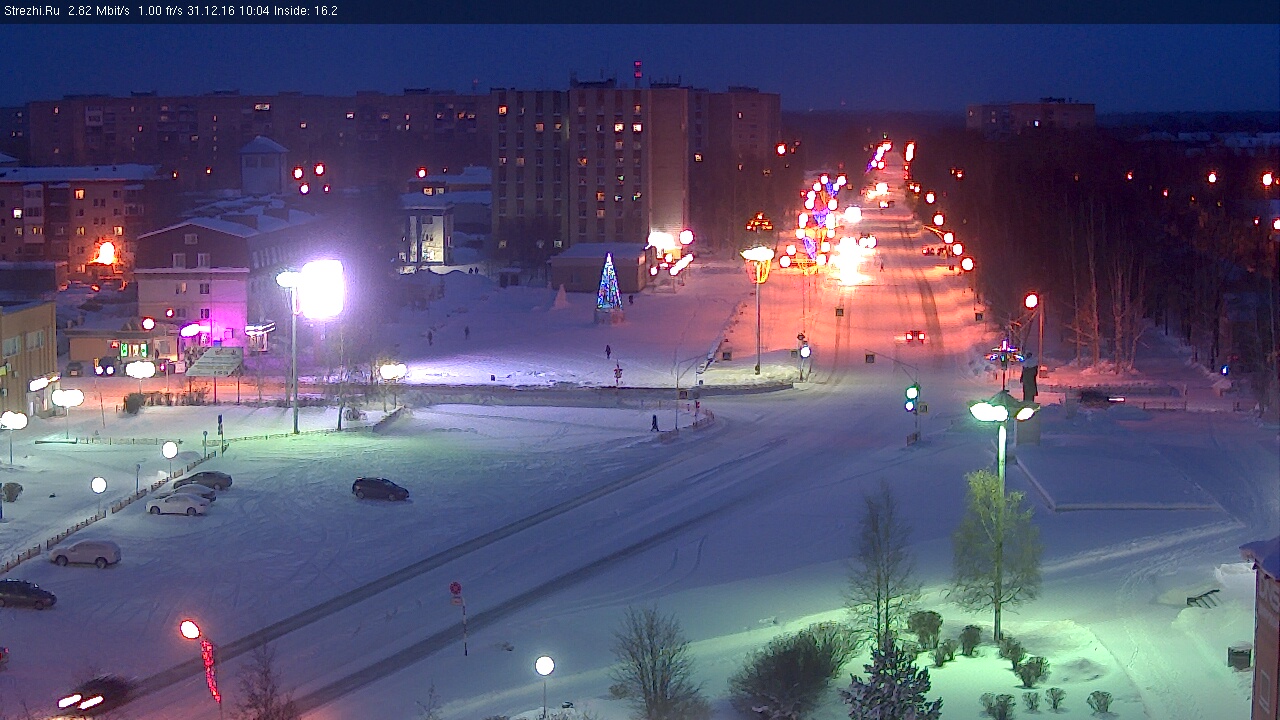Image resolution: width=1280 pixels, height=720 pixels.
Task: Click the Strezhi.Ru overlay label
Action: click(x=31, y=11)
